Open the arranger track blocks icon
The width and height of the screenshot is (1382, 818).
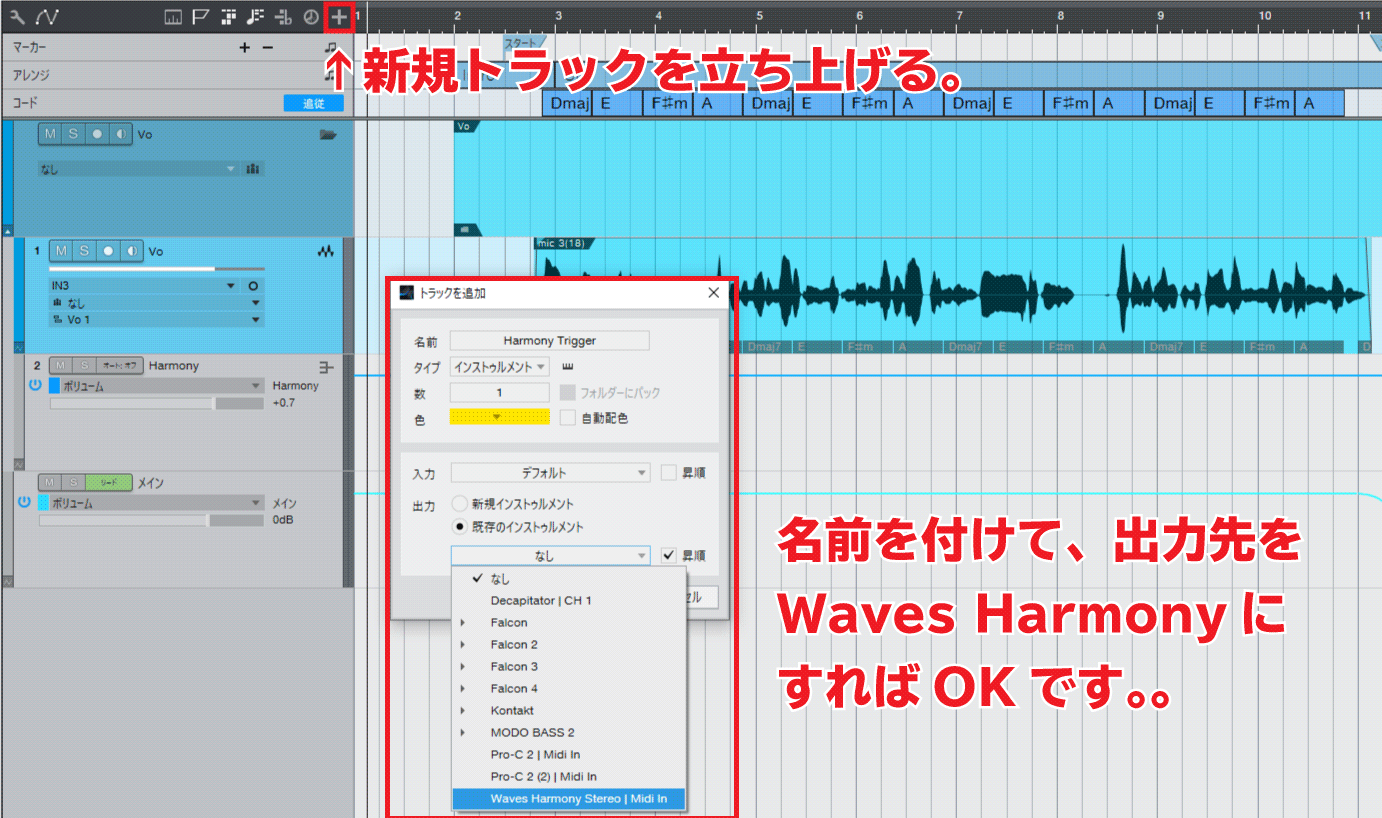(x=228, y=17)
